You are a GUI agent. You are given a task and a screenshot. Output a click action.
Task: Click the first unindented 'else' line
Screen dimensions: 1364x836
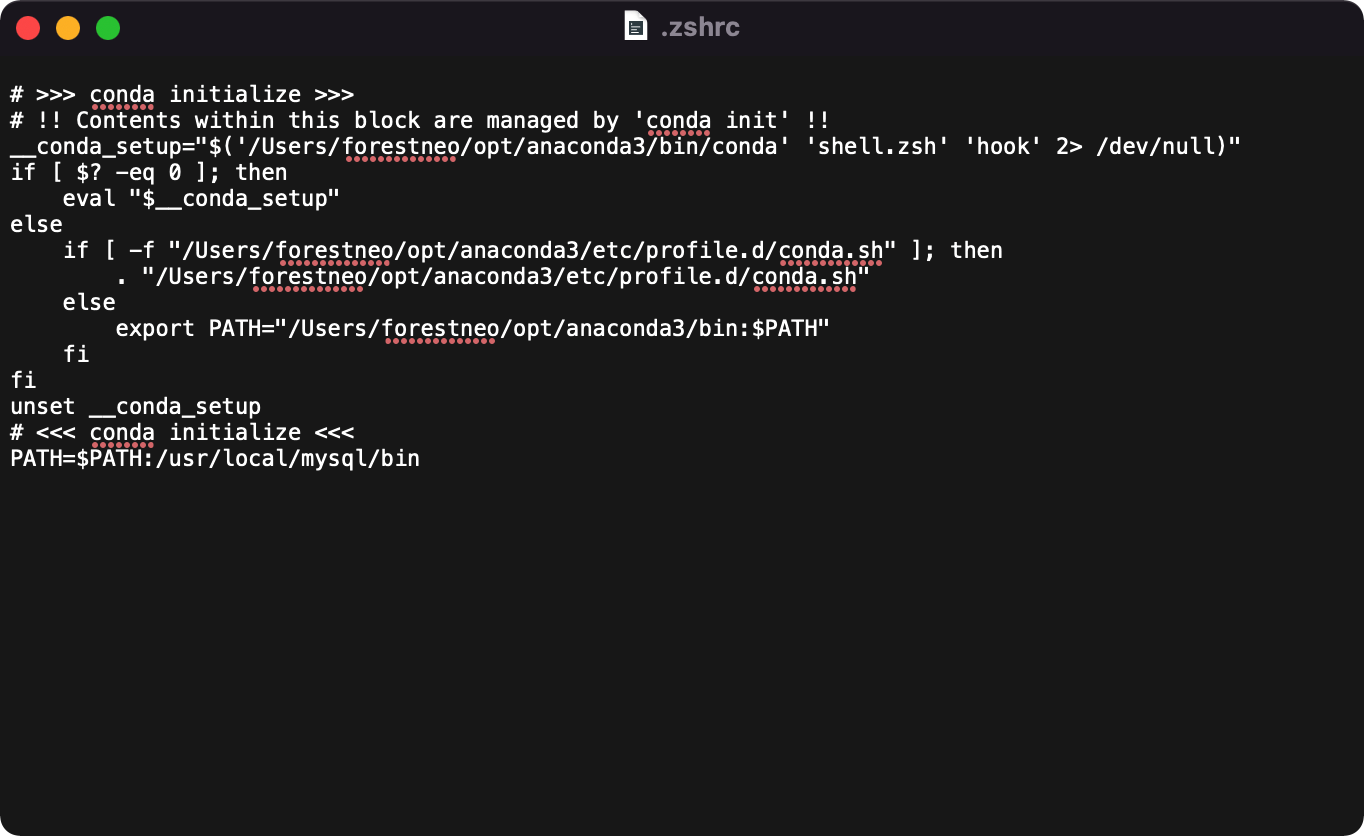click(x=36, y=225)
